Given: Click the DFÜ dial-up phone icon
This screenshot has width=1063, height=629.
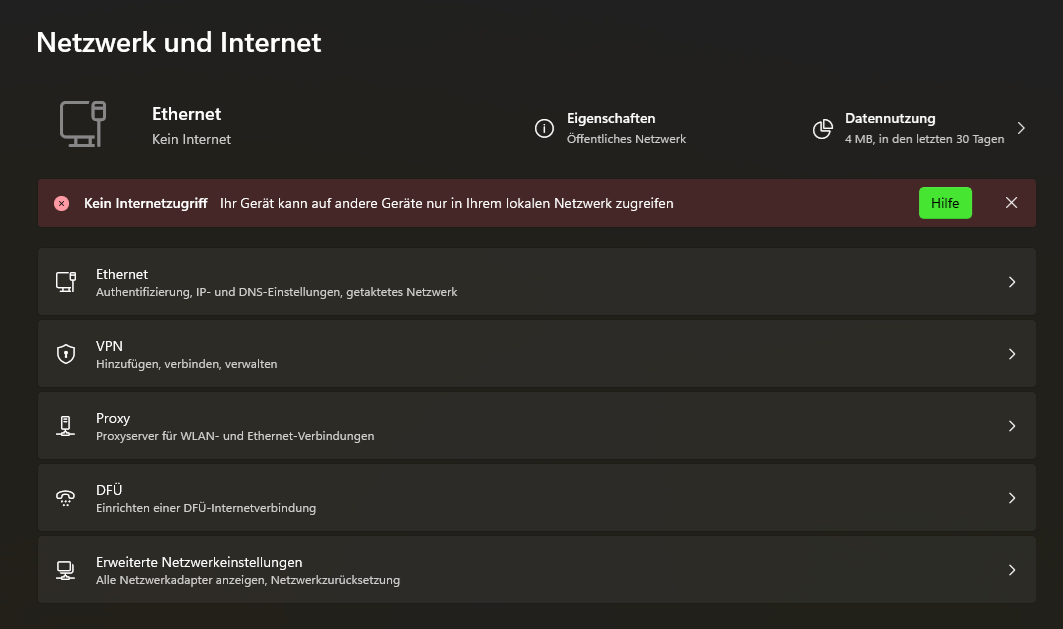Looking at the screenshot, I should pyautogui.click(x=66, y=498).
